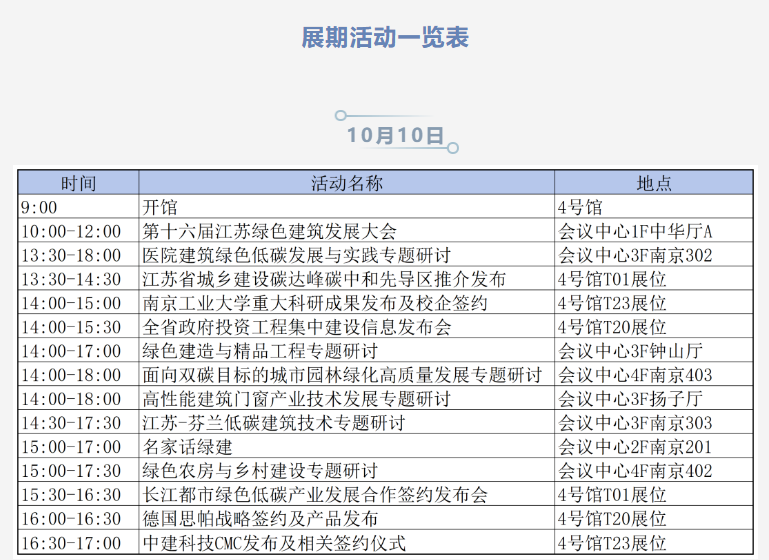
Task: Select 中建科技CMC发布及相关签约仪式 activity
Action: [274, 543]
